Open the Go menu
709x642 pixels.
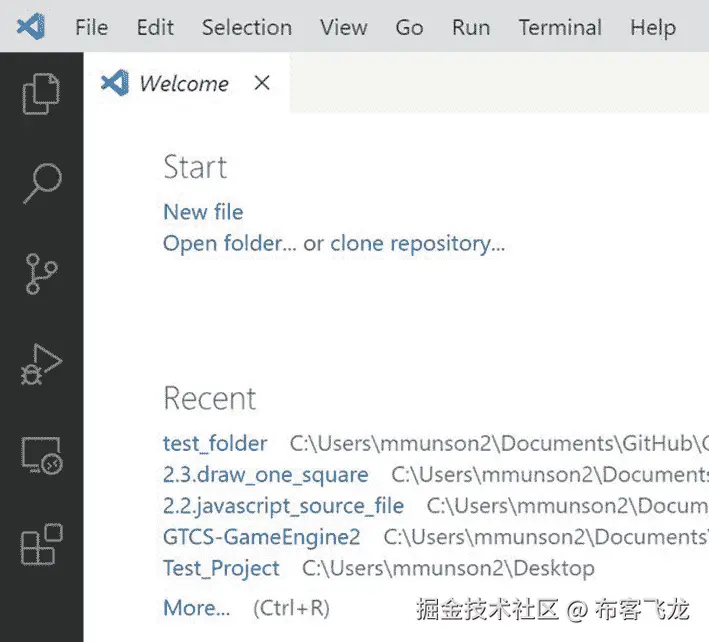tap(409, 28)
